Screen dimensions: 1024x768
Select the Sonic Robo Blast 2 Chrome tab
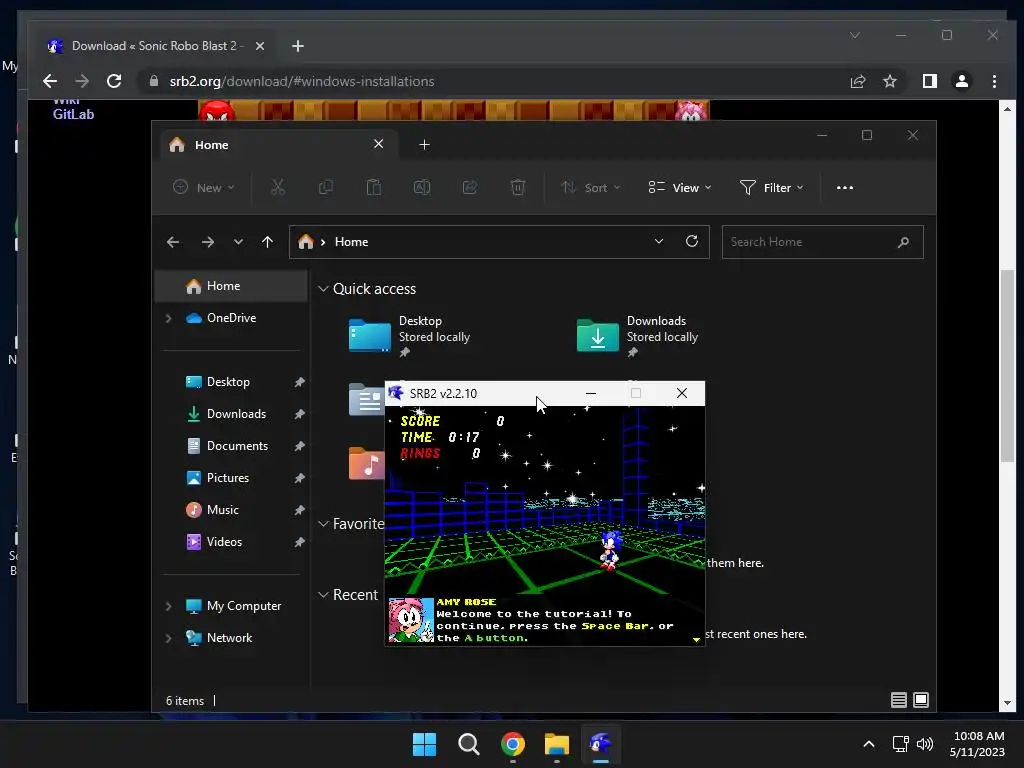click(157, 46)
